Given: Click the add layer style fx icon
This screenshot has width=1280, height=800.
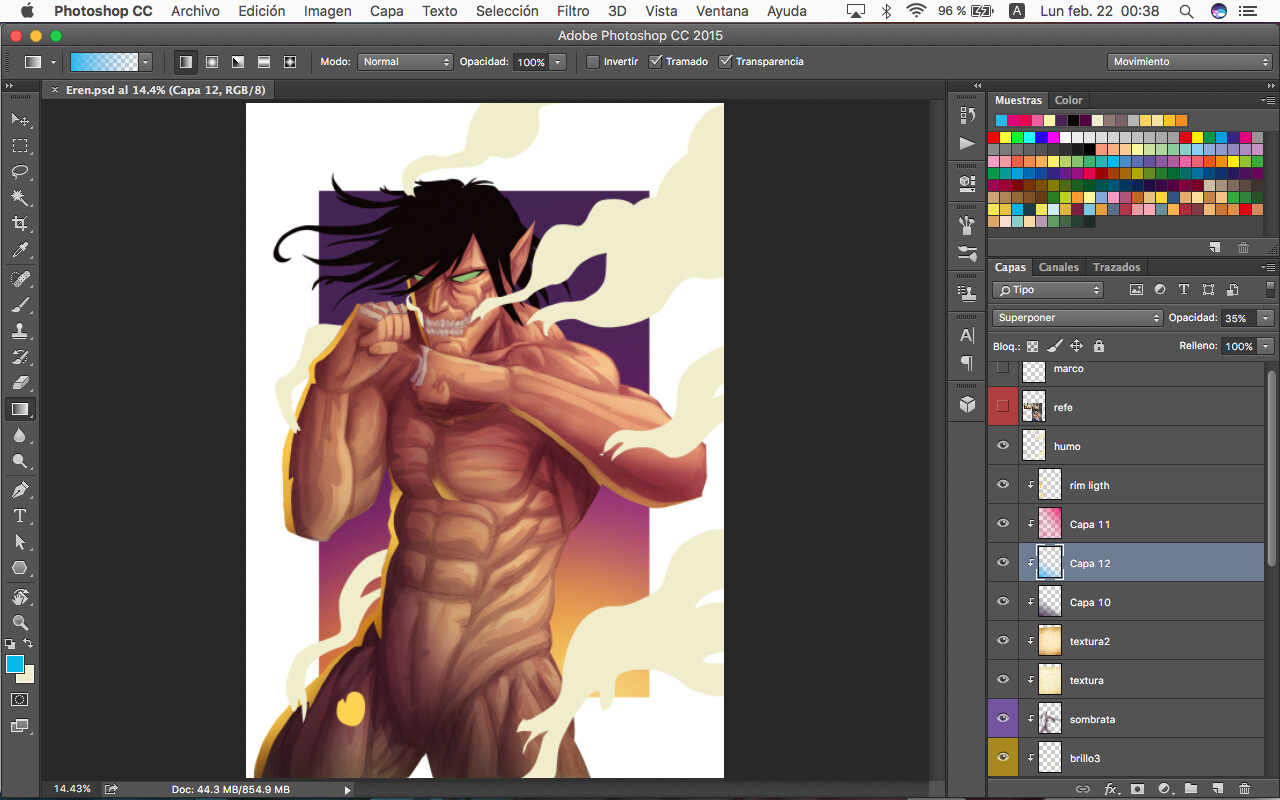Looking at the screenshot, I should pos(1110,789).
